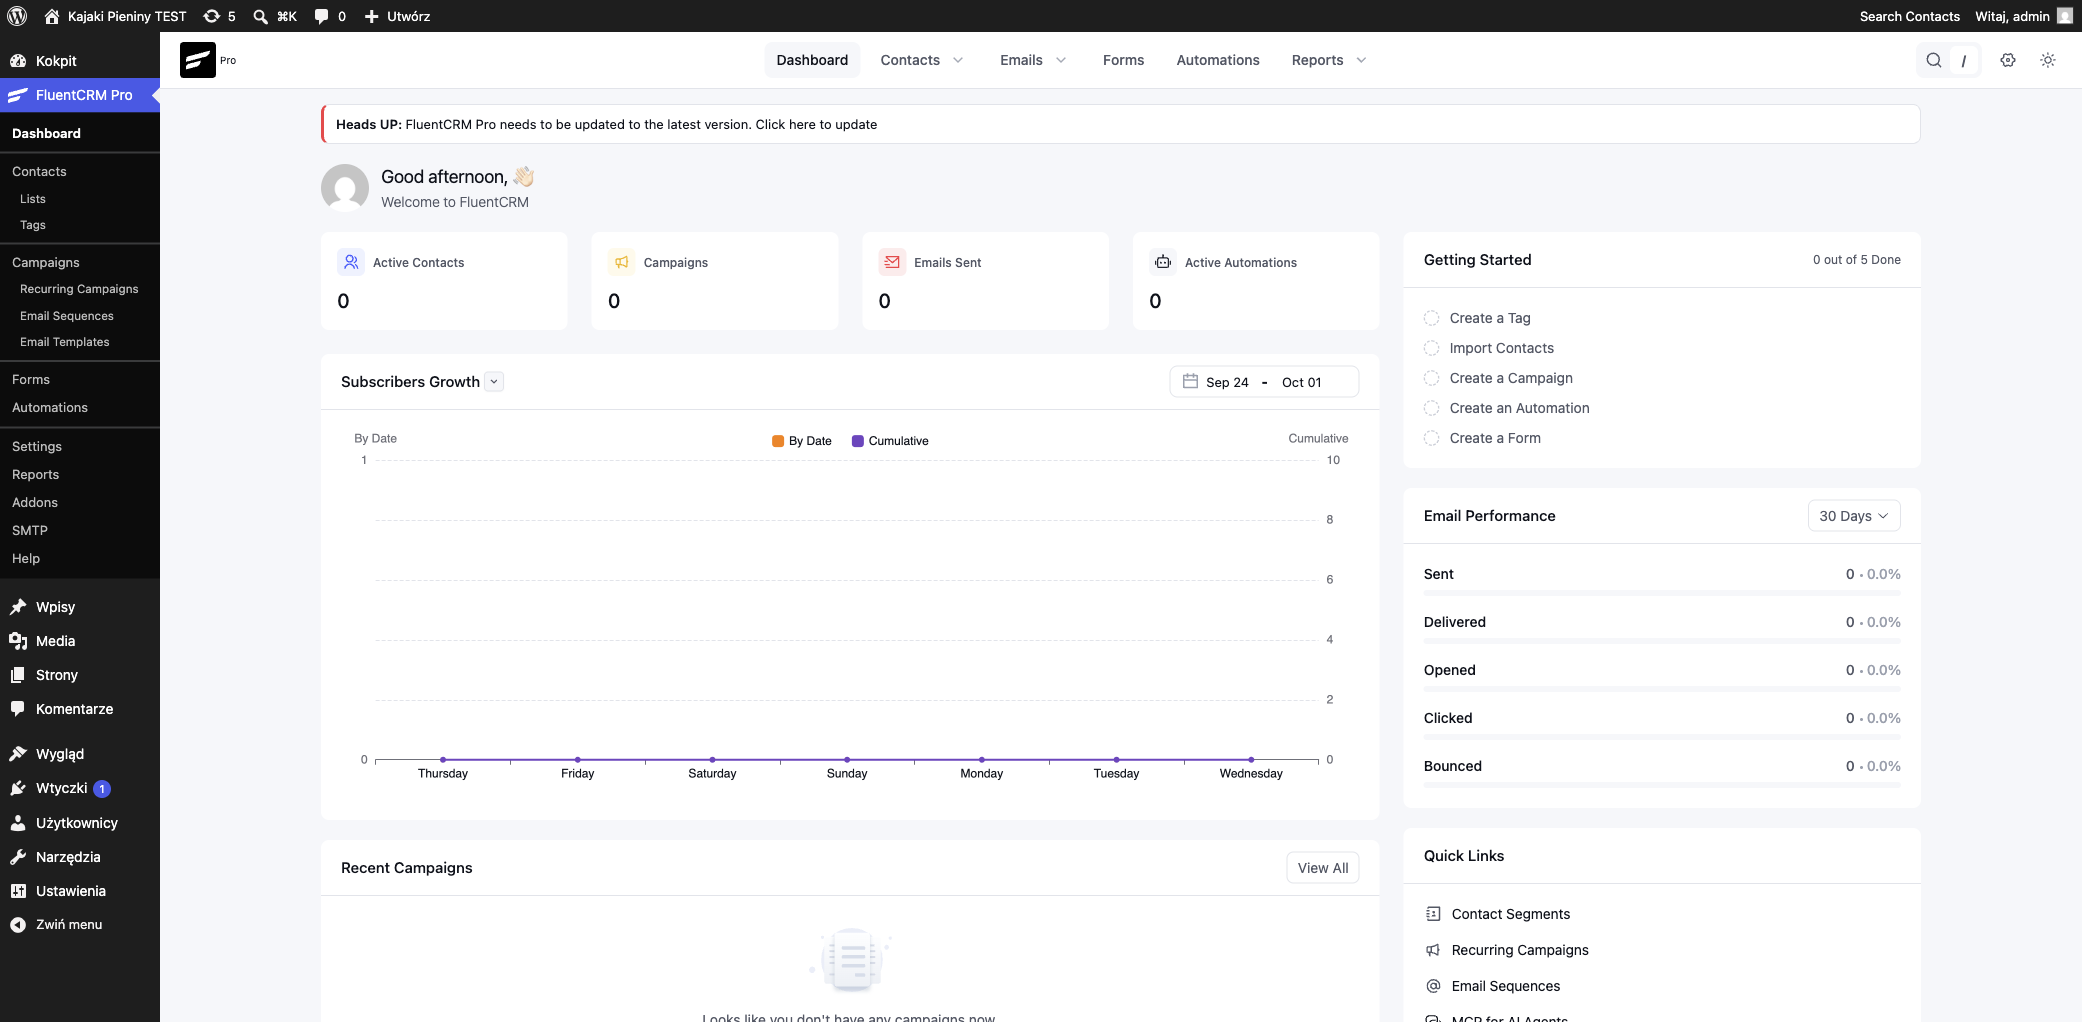Check the Create an Automation step circle

[1432, 408]
